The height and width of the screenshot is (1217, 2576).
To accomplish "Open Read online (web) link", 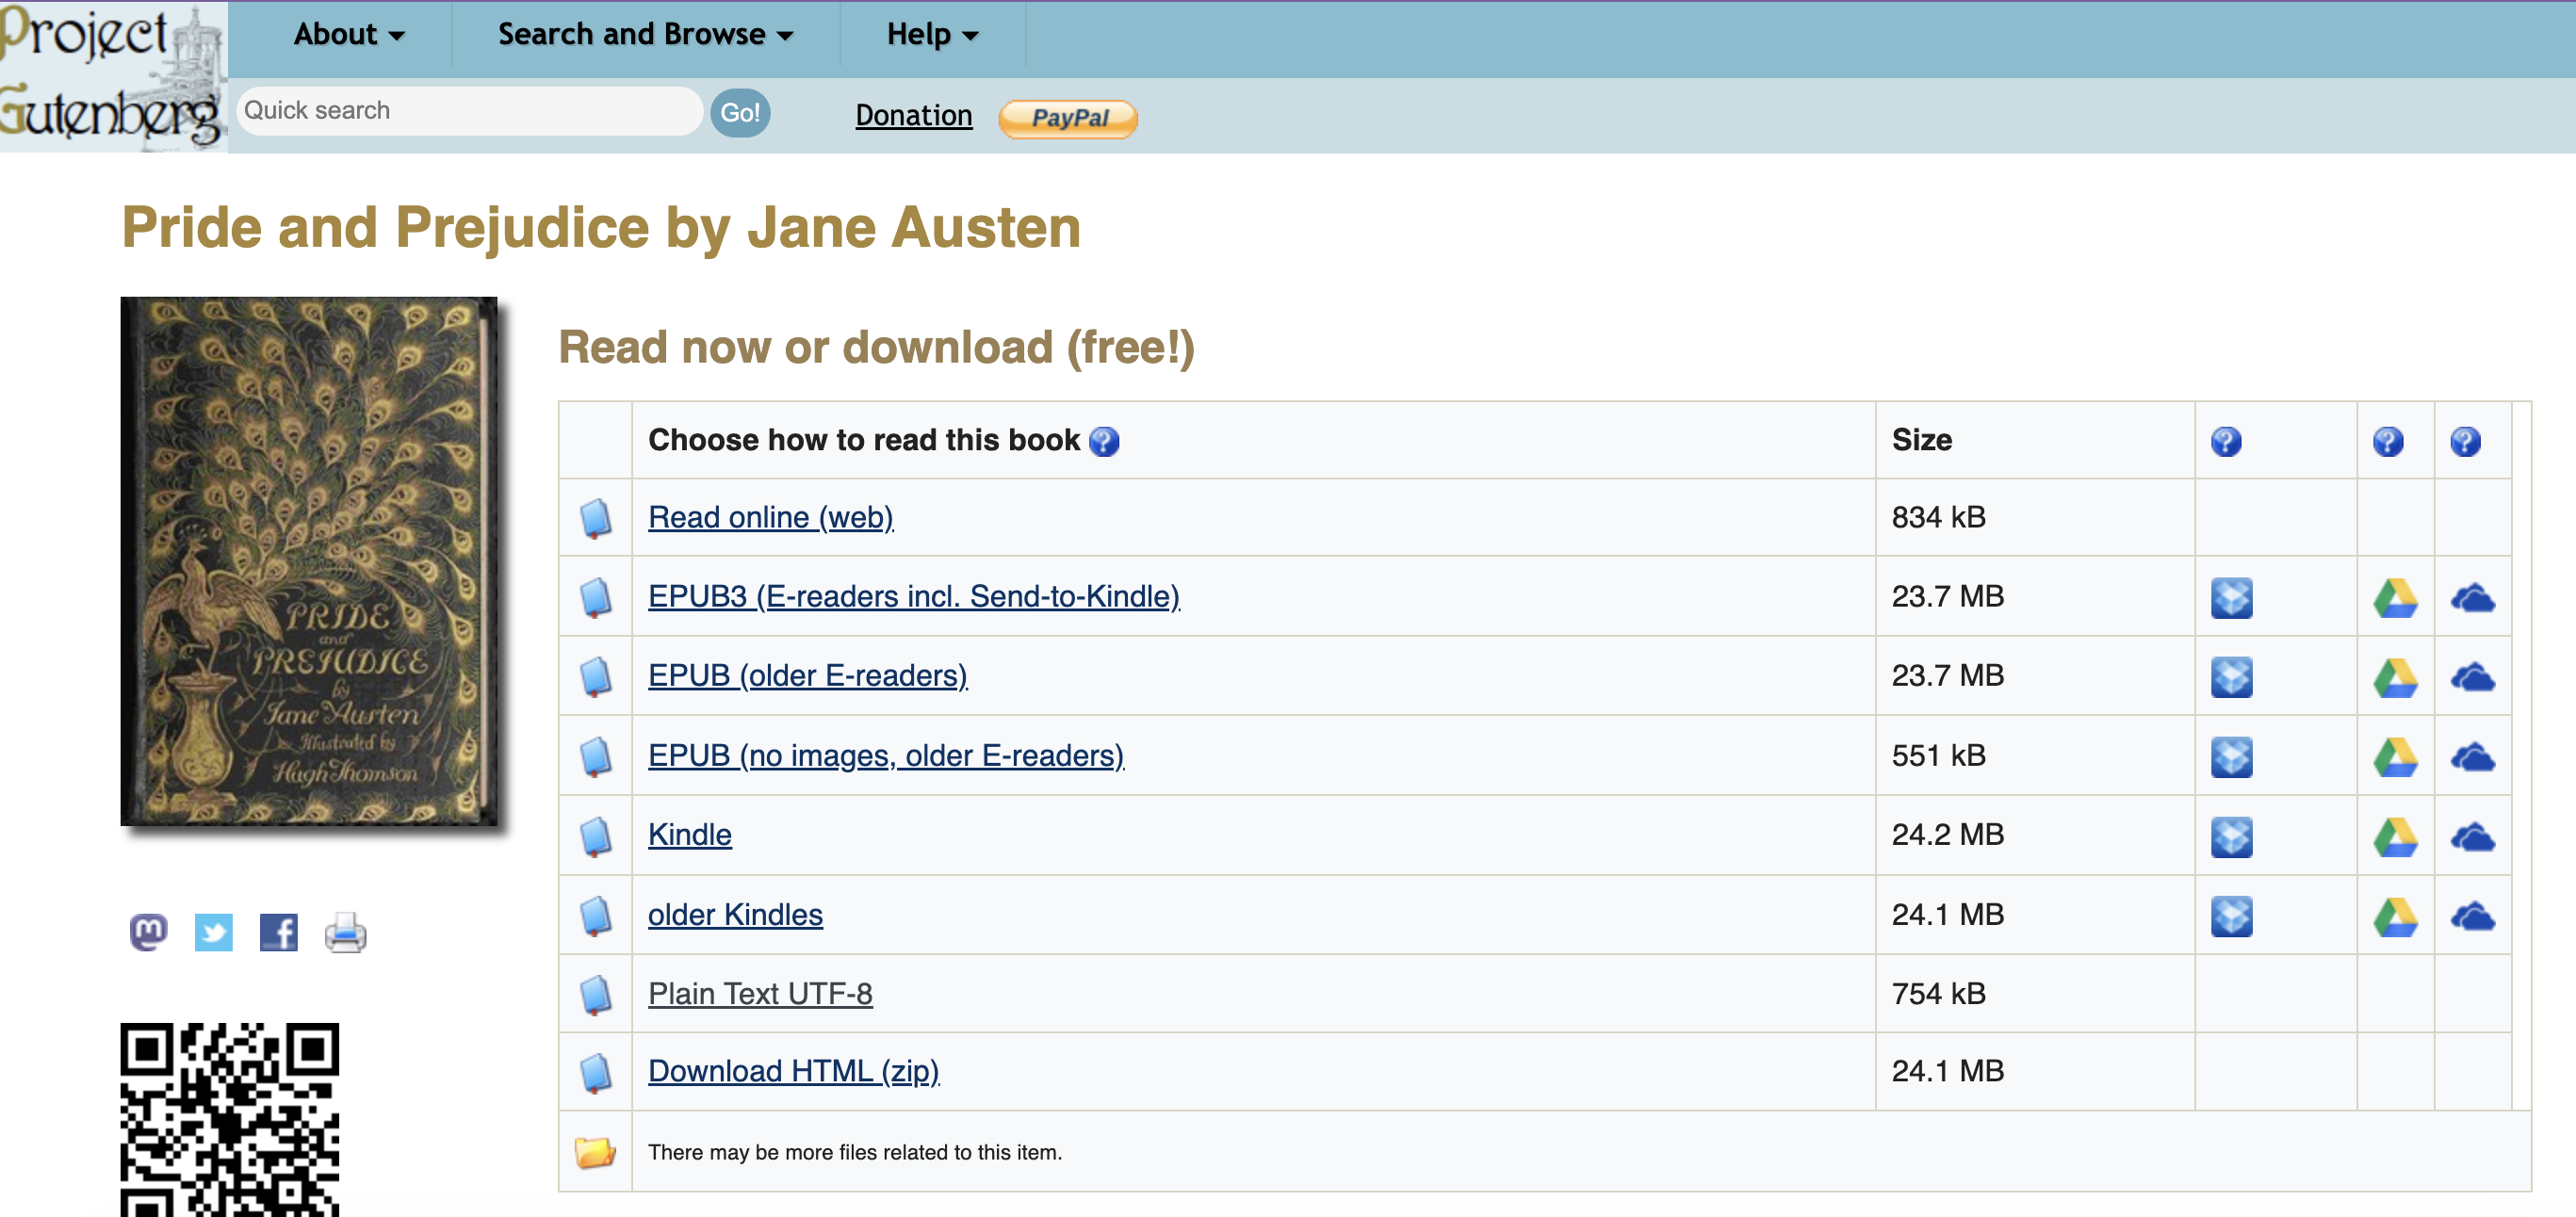I will tap(770, 517).
